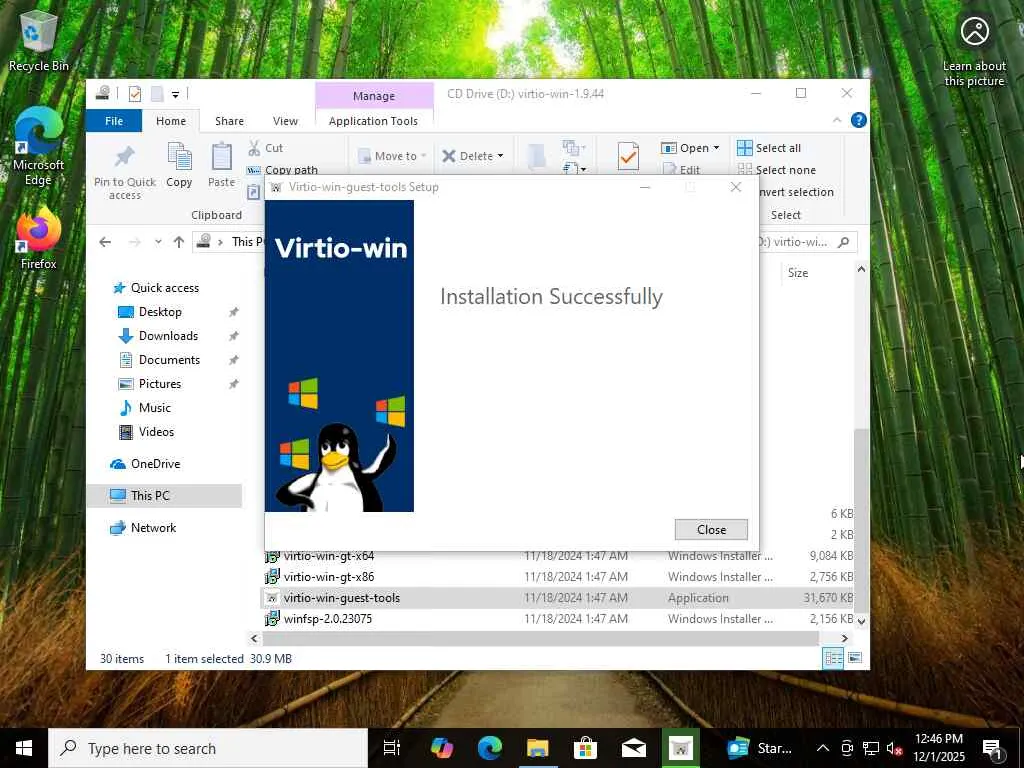The image size is (1024, 768).
Task: Click the Delete X icon
Action: (449, 156)
